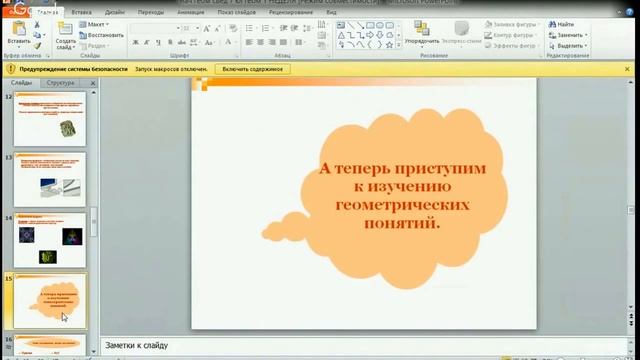This screenshot has height=360, width=640.
Task: Toggle center text alignment
Action: [x=260, y=42]
